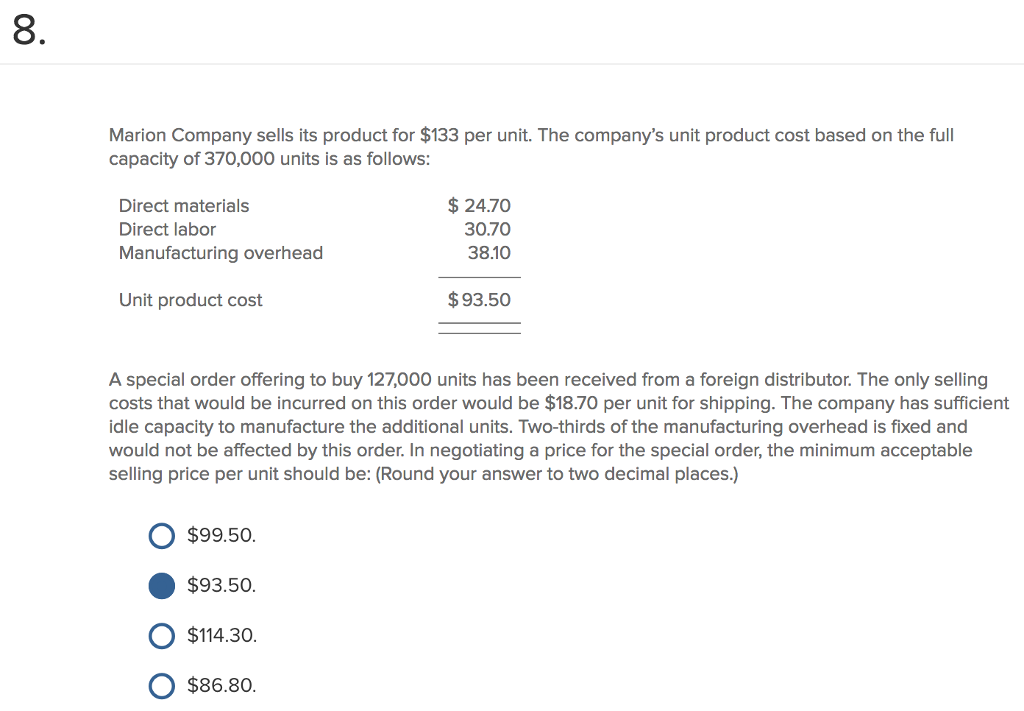Image resolution: width=1024 pixels, height=711 pixels.
Task: Click the $93.50 total in the table
Action: [479, 300]
